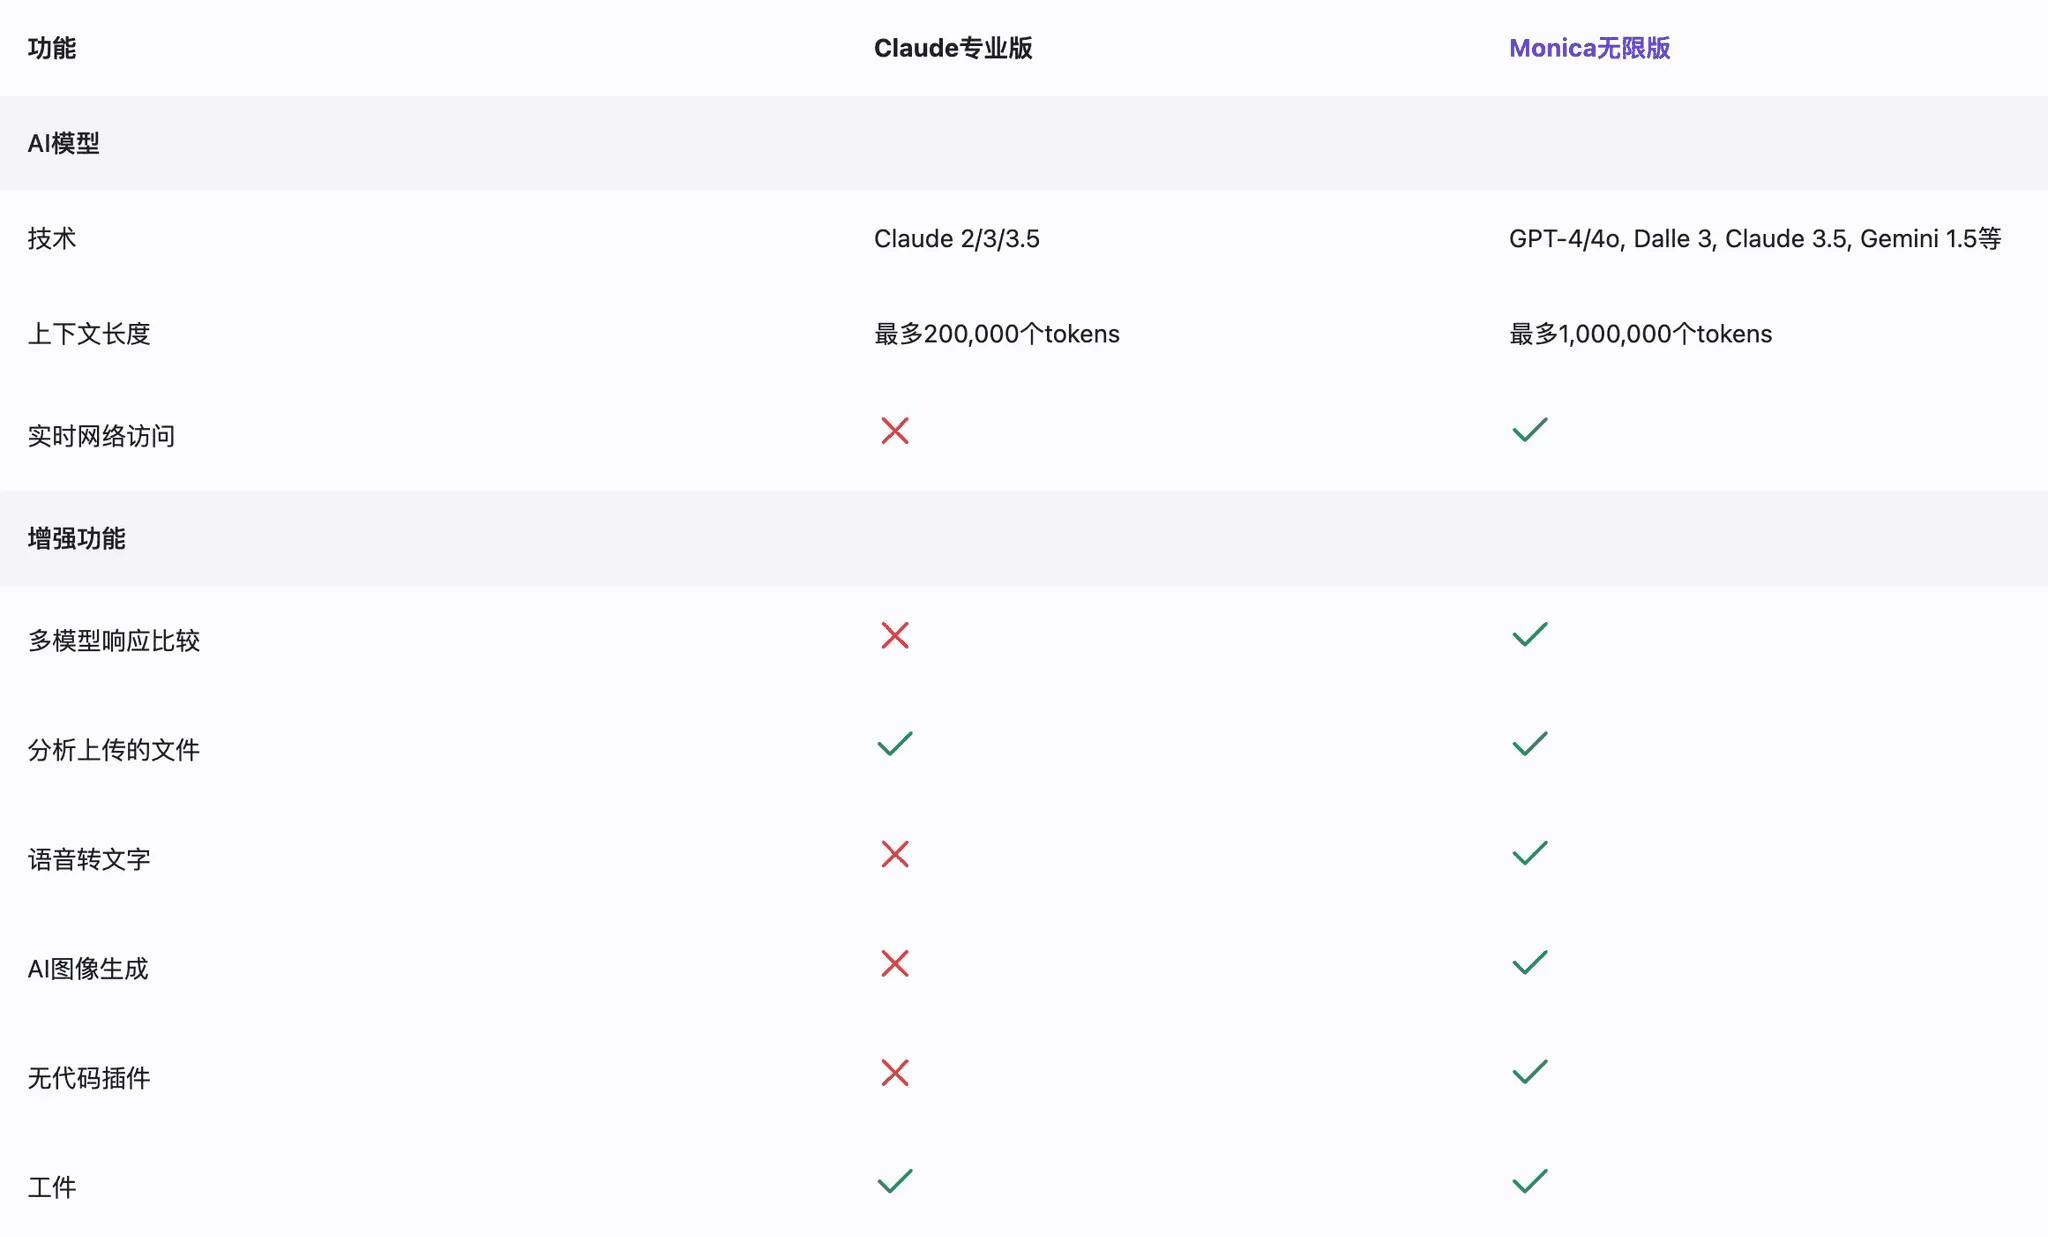Click the 实时网络访问 row label
The image size is (2048, 1237).
101,436
